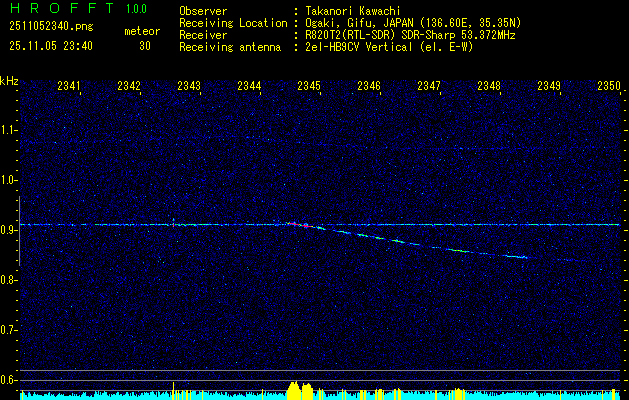Click the 25.11.05 23:40 date stamp

pos(50,45)
